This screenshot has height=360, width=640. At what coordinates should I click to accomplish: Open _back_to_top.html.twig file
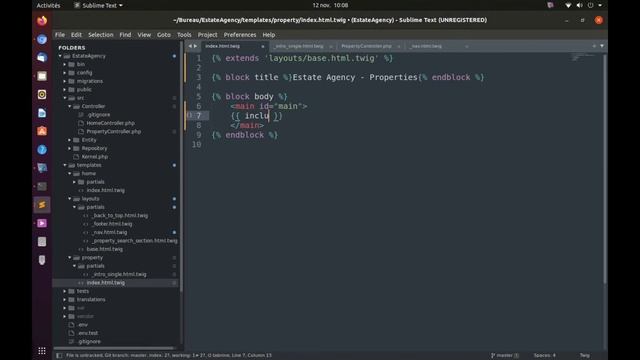(120, 216)
